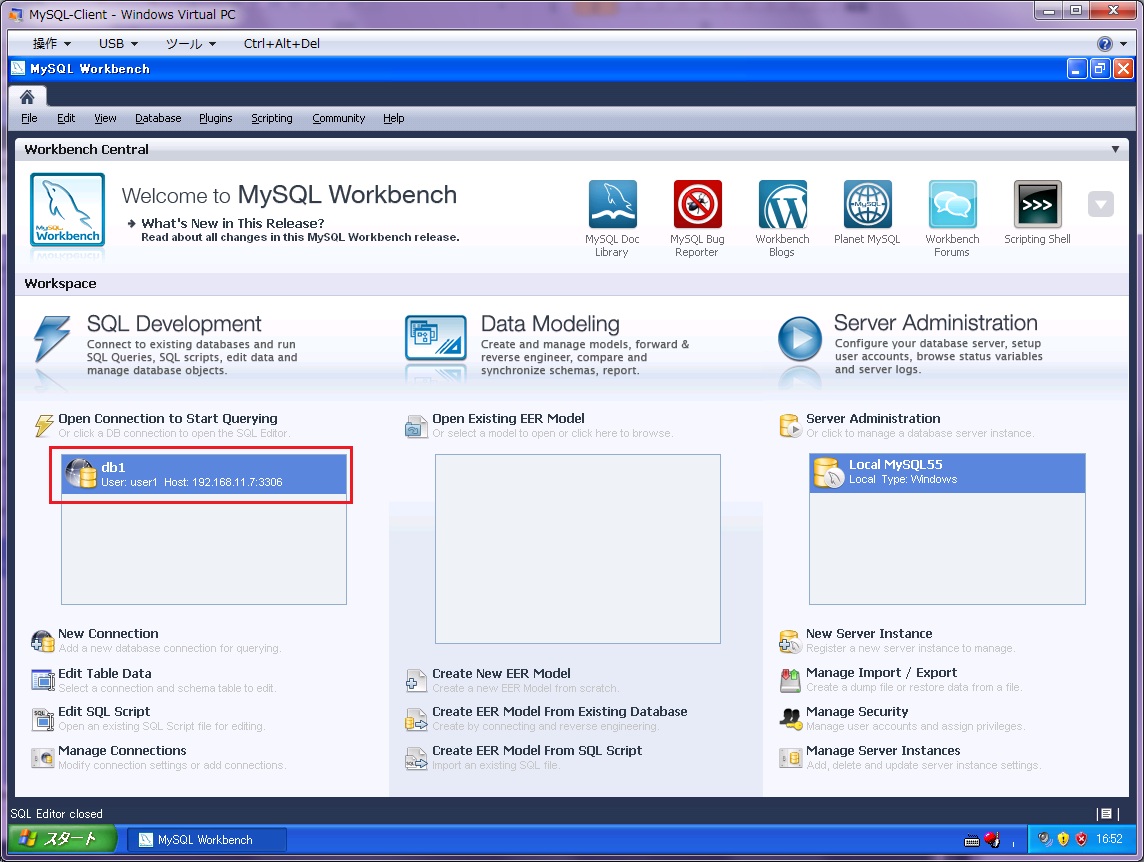Image resolution: width=1144 pixels, height=862 pixels.
Task: Open the View menu
Action: pyautogui.click(x=105, y=118)
